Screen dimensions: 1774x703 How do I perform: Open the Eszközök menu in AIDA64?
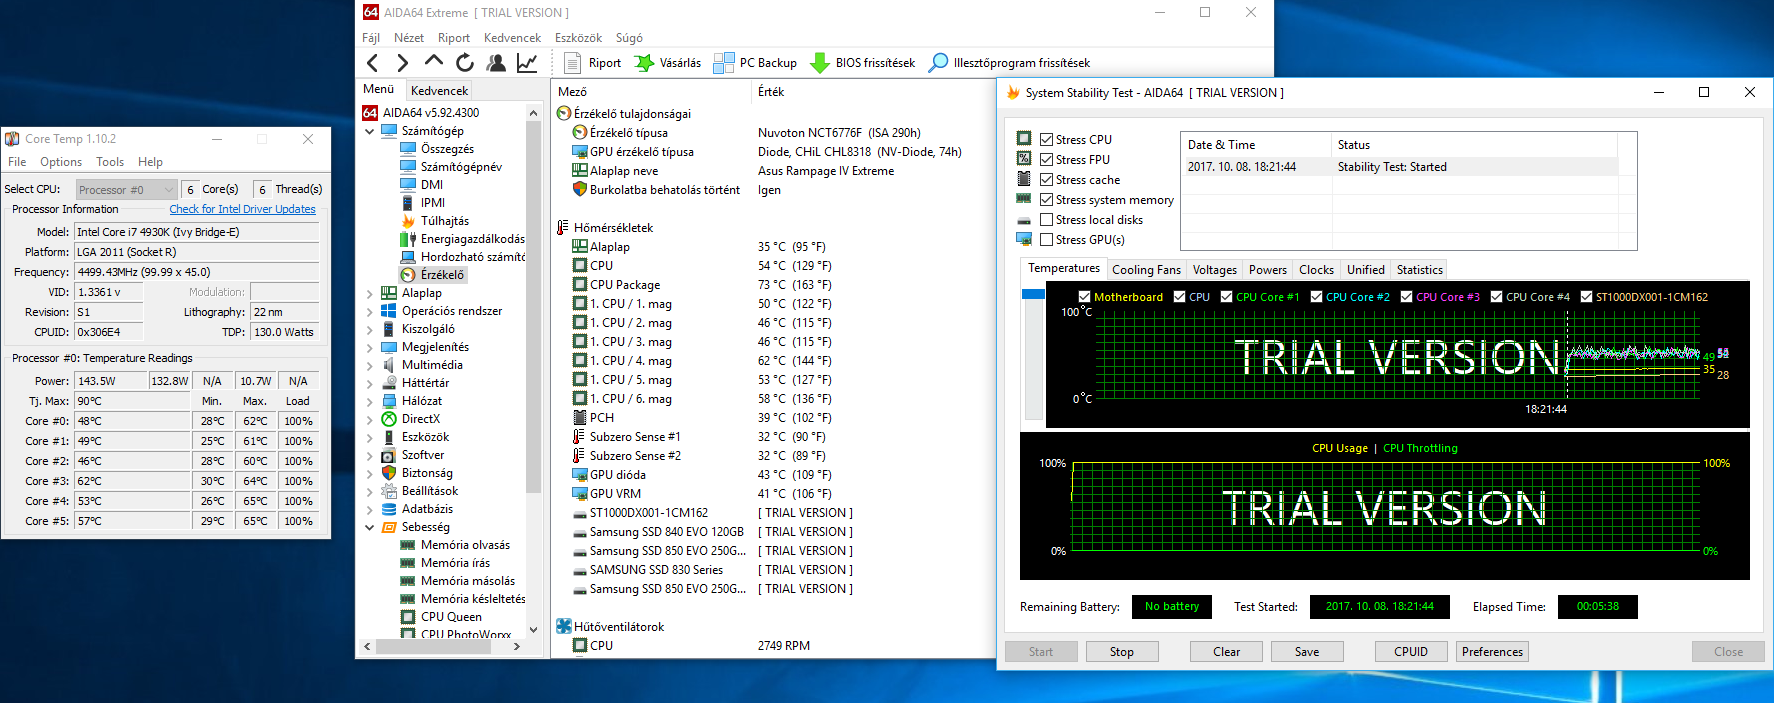click(578, 38)
